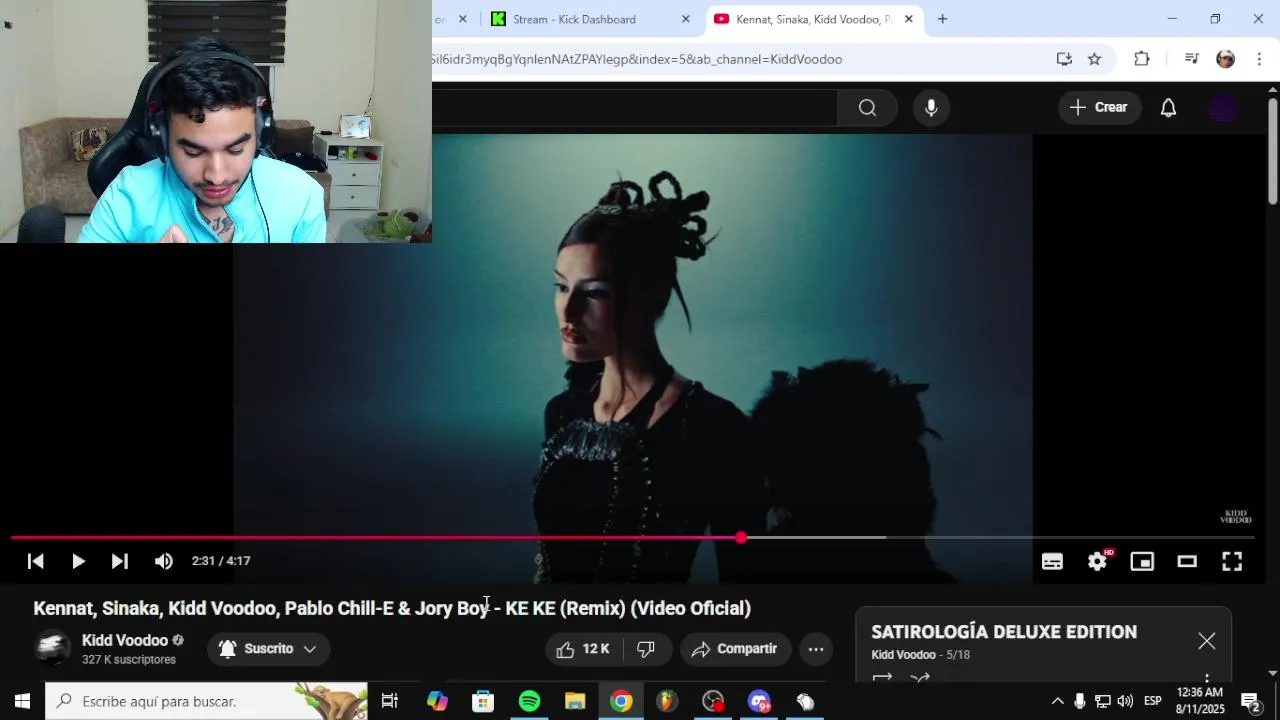
Task: Open Task View on taskbar
Action: tap(390, 701)
